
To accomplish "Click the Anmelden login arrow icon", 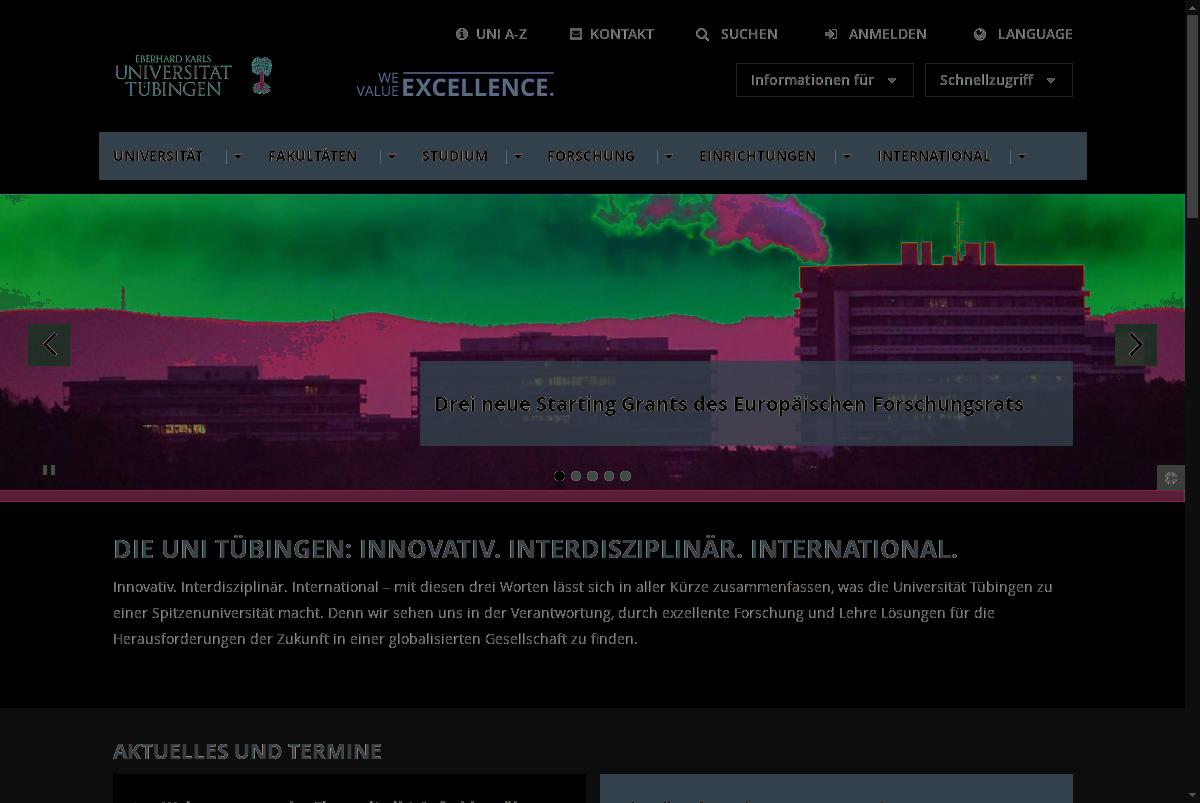I will point(831,34).
